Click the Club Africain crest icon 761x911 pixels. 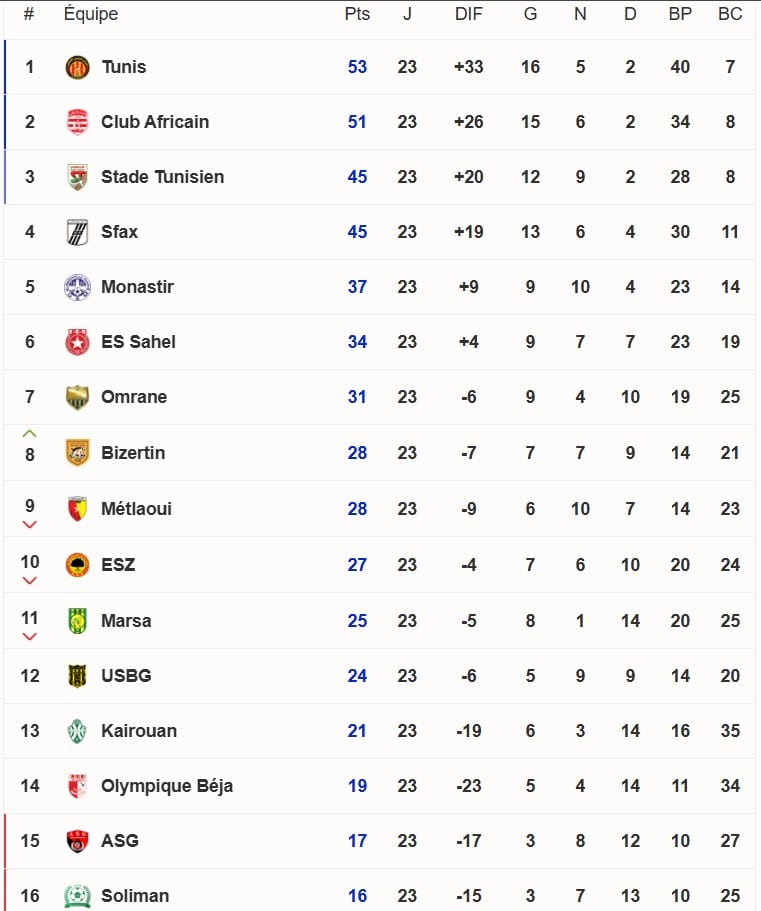[77, 122]
